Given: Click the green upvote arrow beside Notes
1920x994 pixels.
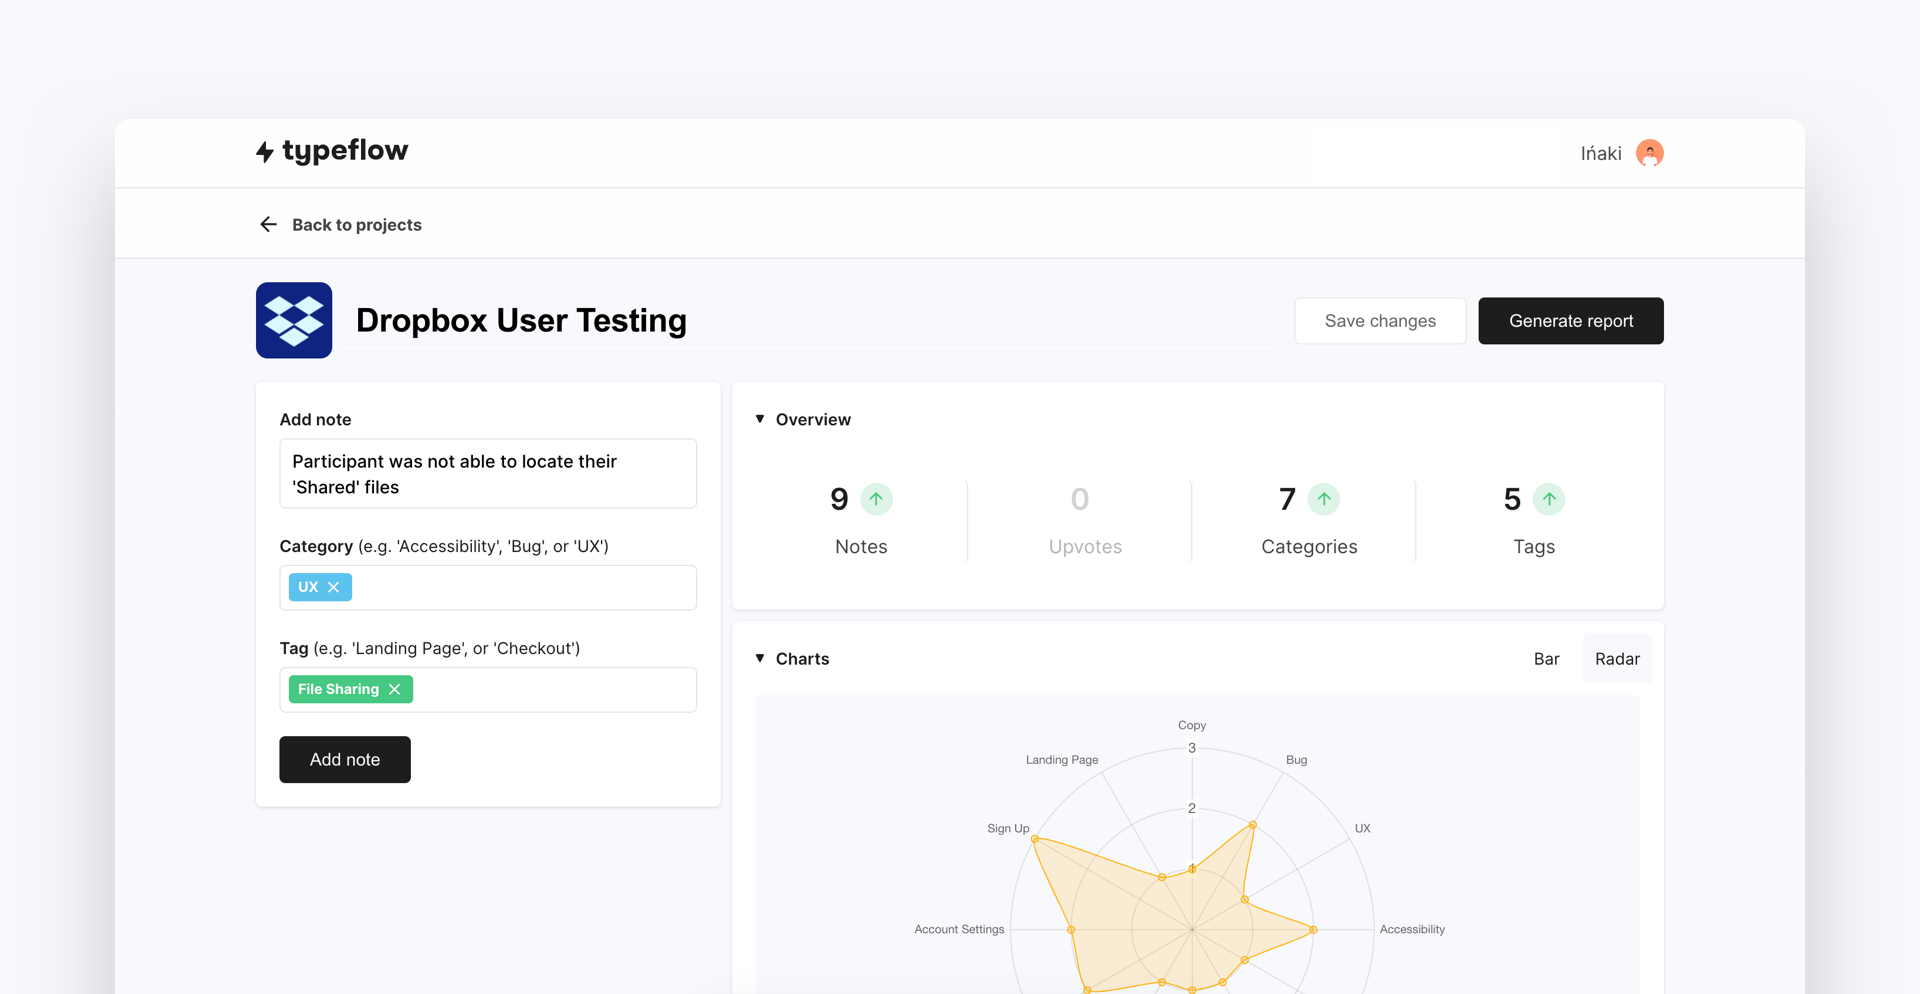Looking at the screenshot, I should click(x=877, y=499).
